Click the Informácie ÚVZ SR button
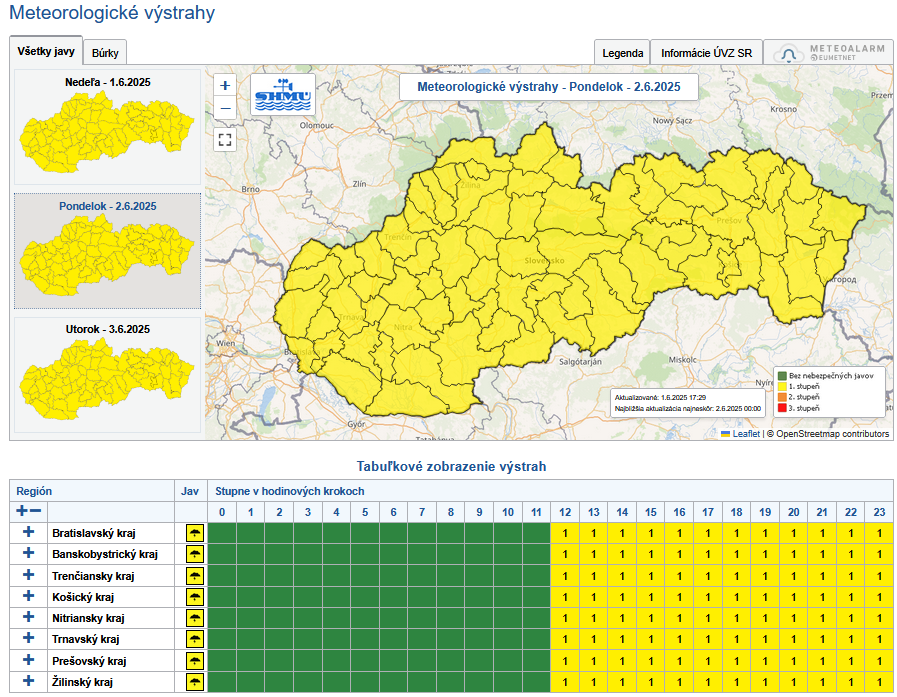897x697 pixels. click(x=706, y=51)
